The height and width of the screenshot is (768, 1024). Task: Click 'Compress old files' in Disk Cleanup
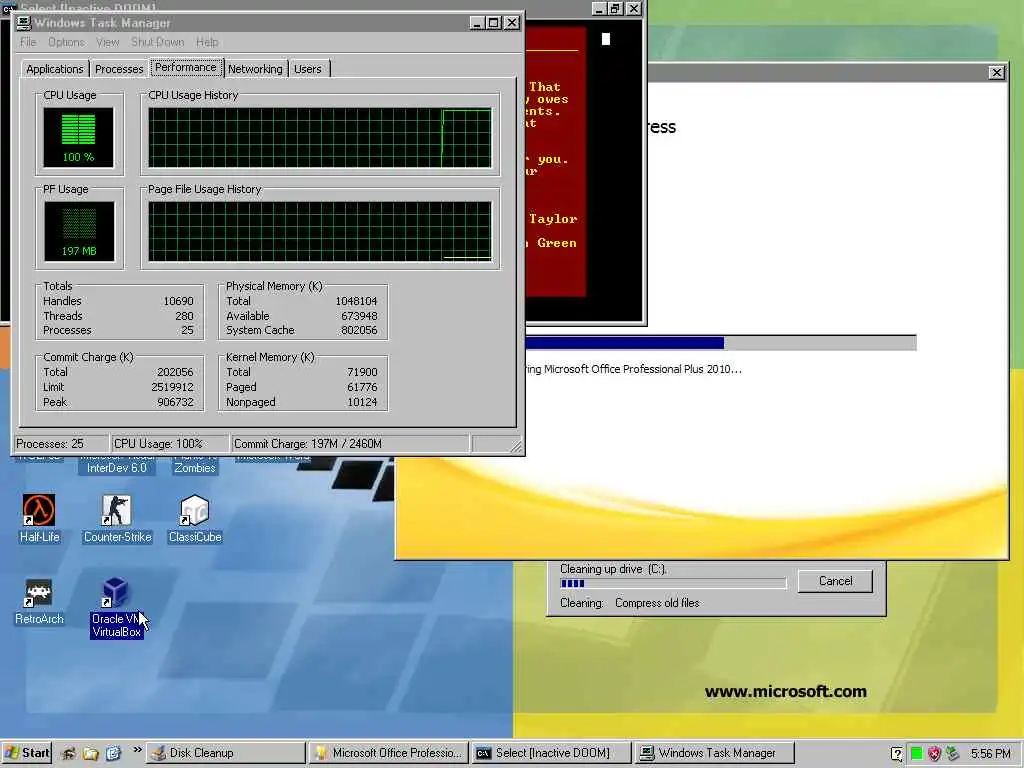point(657,603)
